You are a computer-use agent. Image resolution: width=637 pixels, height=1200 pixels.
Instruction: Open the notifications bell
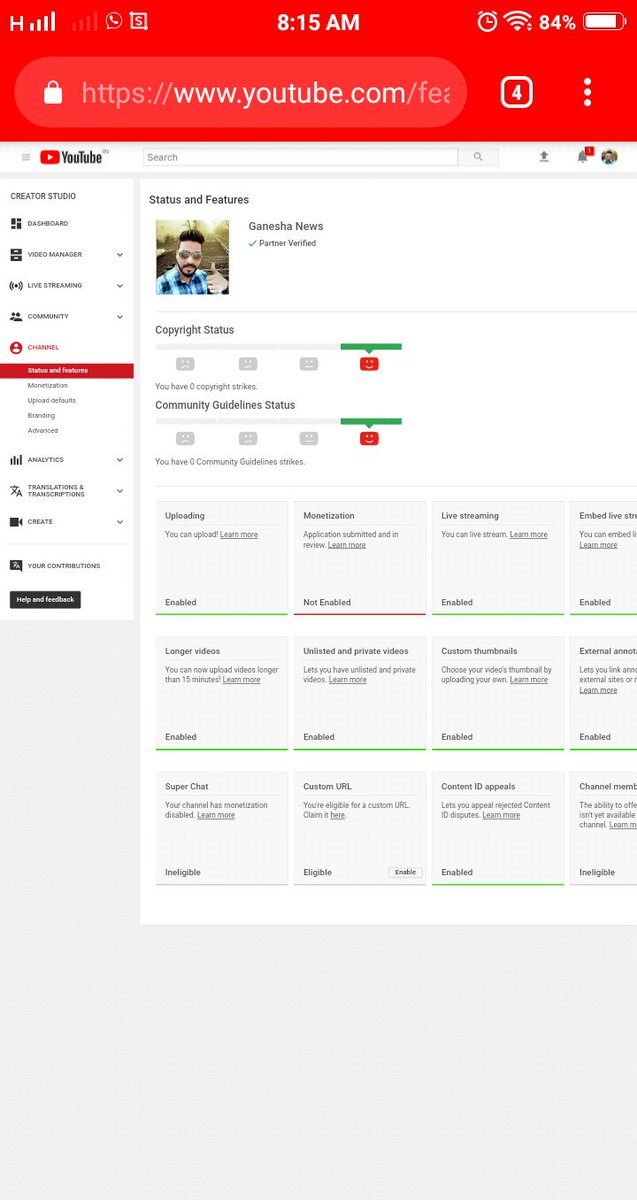tap(582, 157)
